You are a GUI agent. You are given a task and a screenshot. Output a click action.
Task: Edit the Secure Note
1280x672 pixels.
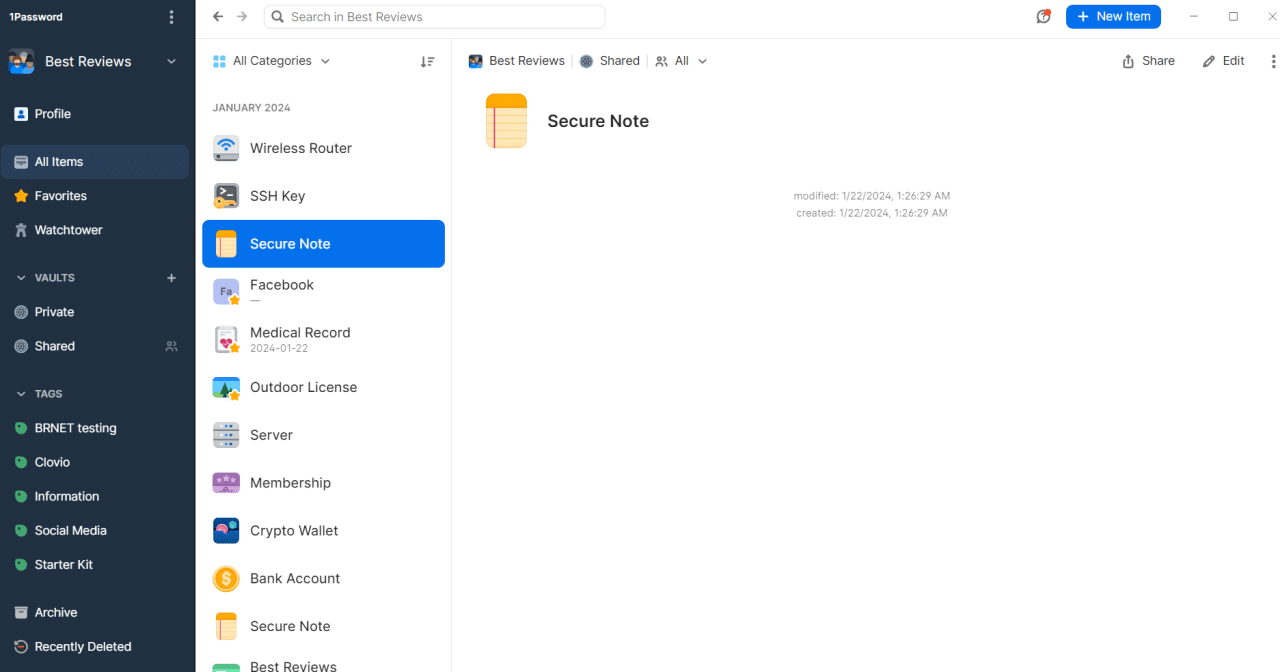pyautogui.click(x=1222, y=60)
